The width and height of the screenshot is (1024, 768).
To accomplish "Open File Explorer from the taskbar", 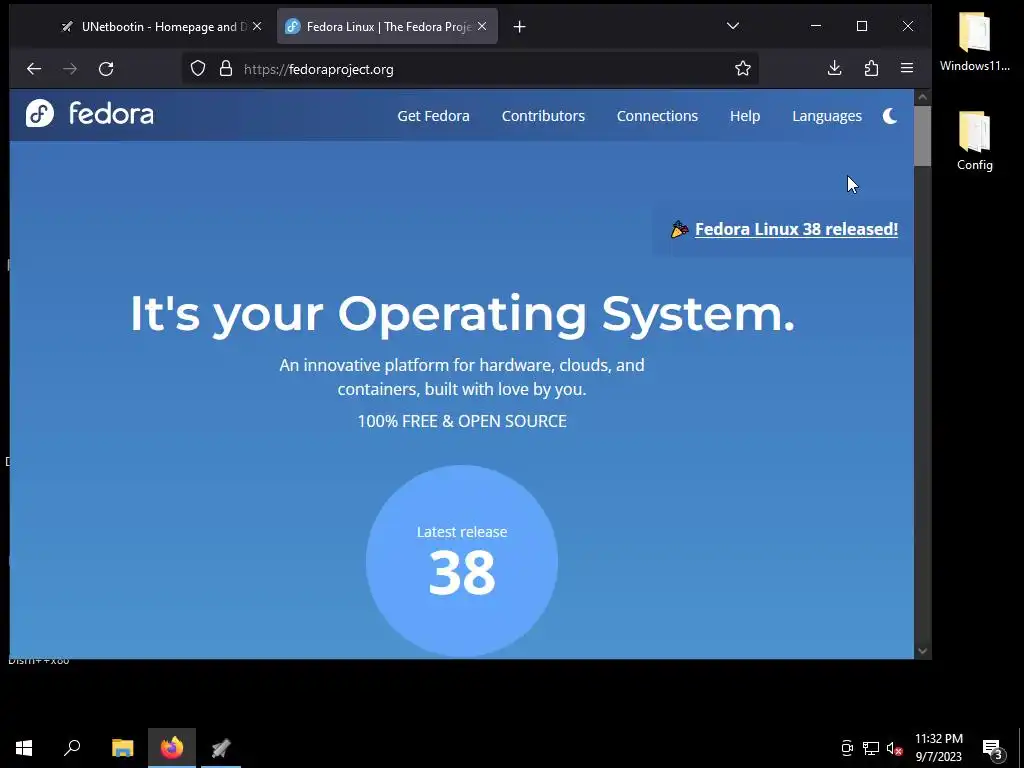I will click(122, 748).
